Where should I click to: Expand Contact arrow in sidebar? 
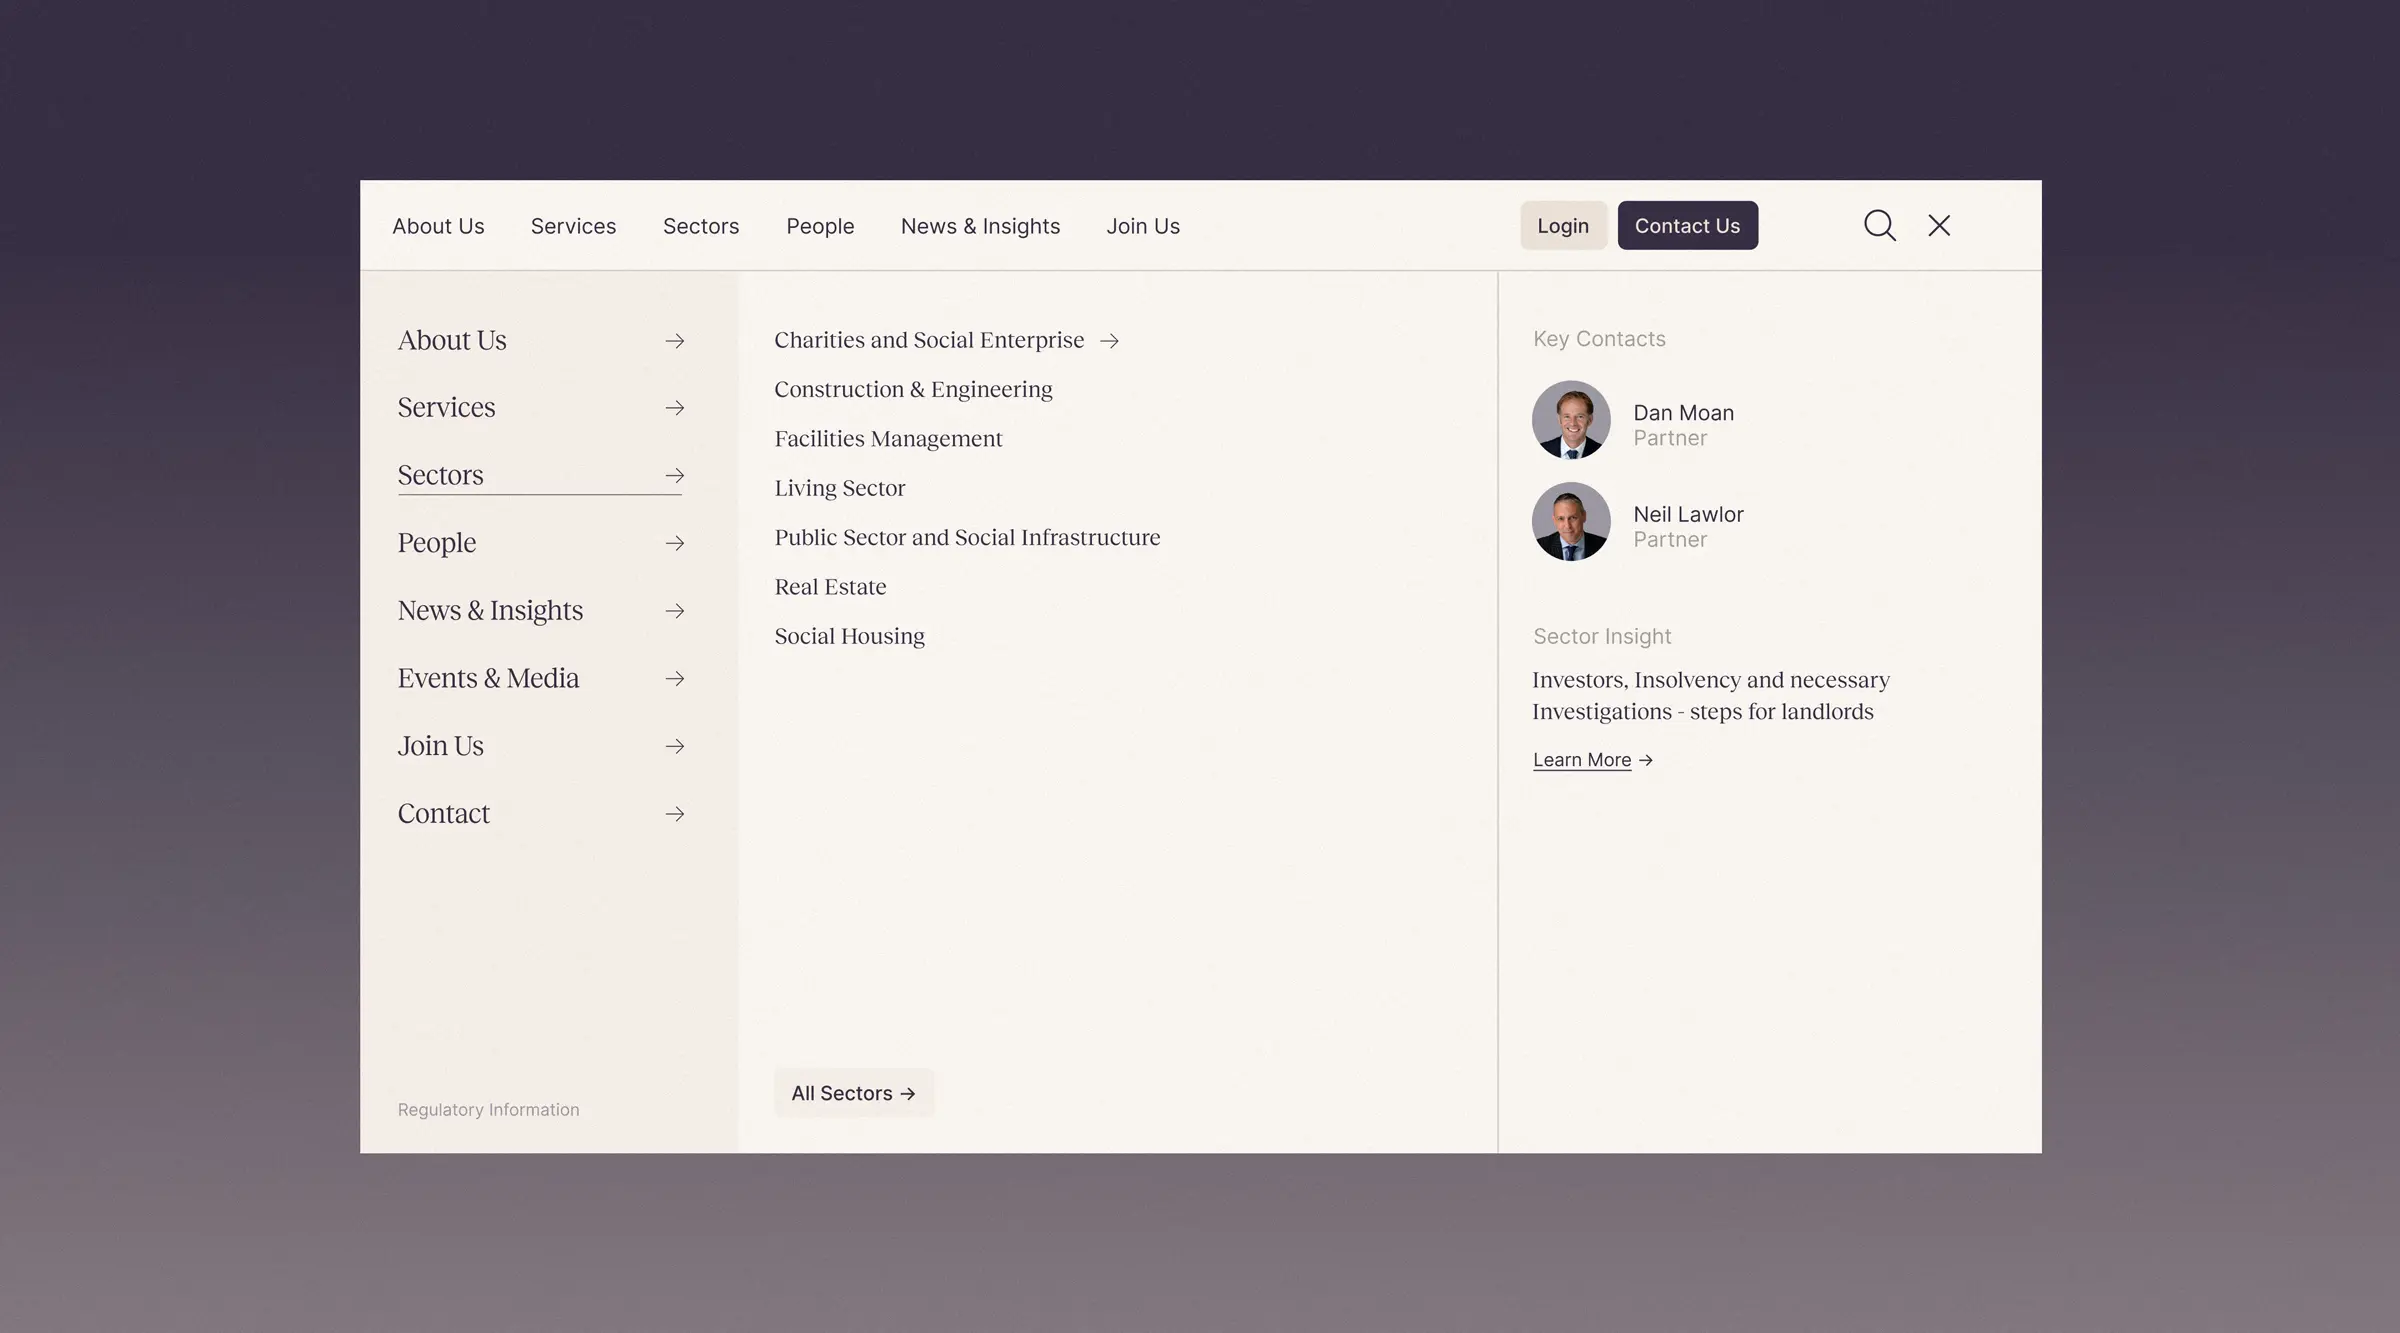[675, 814]
